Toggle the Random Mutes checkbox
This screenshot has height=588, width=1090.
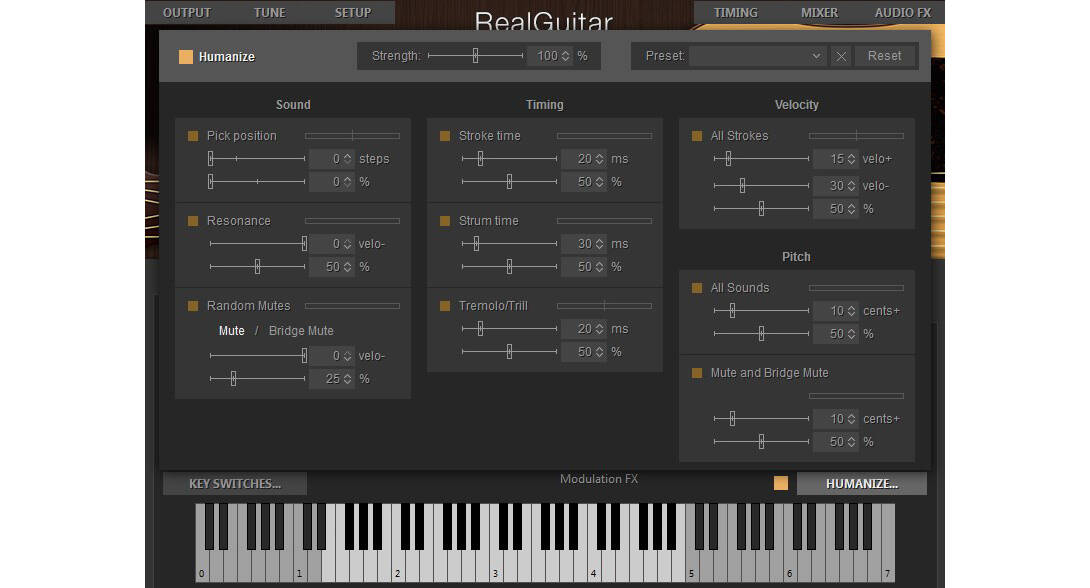click(193, 306)
